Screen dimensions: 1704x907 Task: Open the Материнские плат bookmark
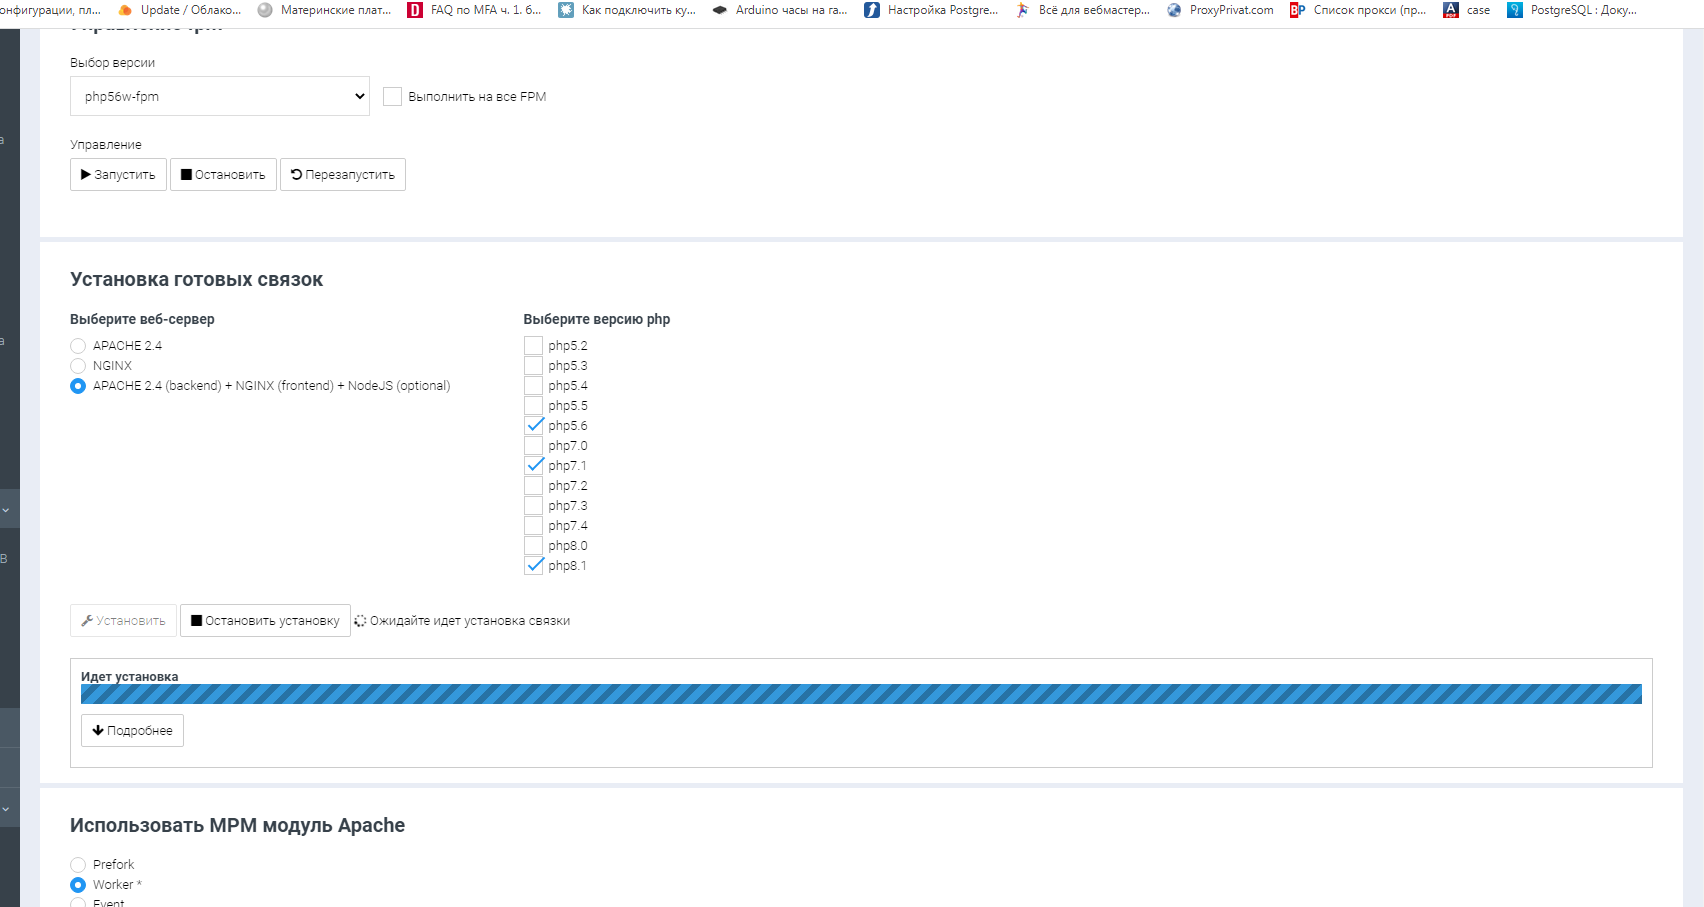click(325, 10)
